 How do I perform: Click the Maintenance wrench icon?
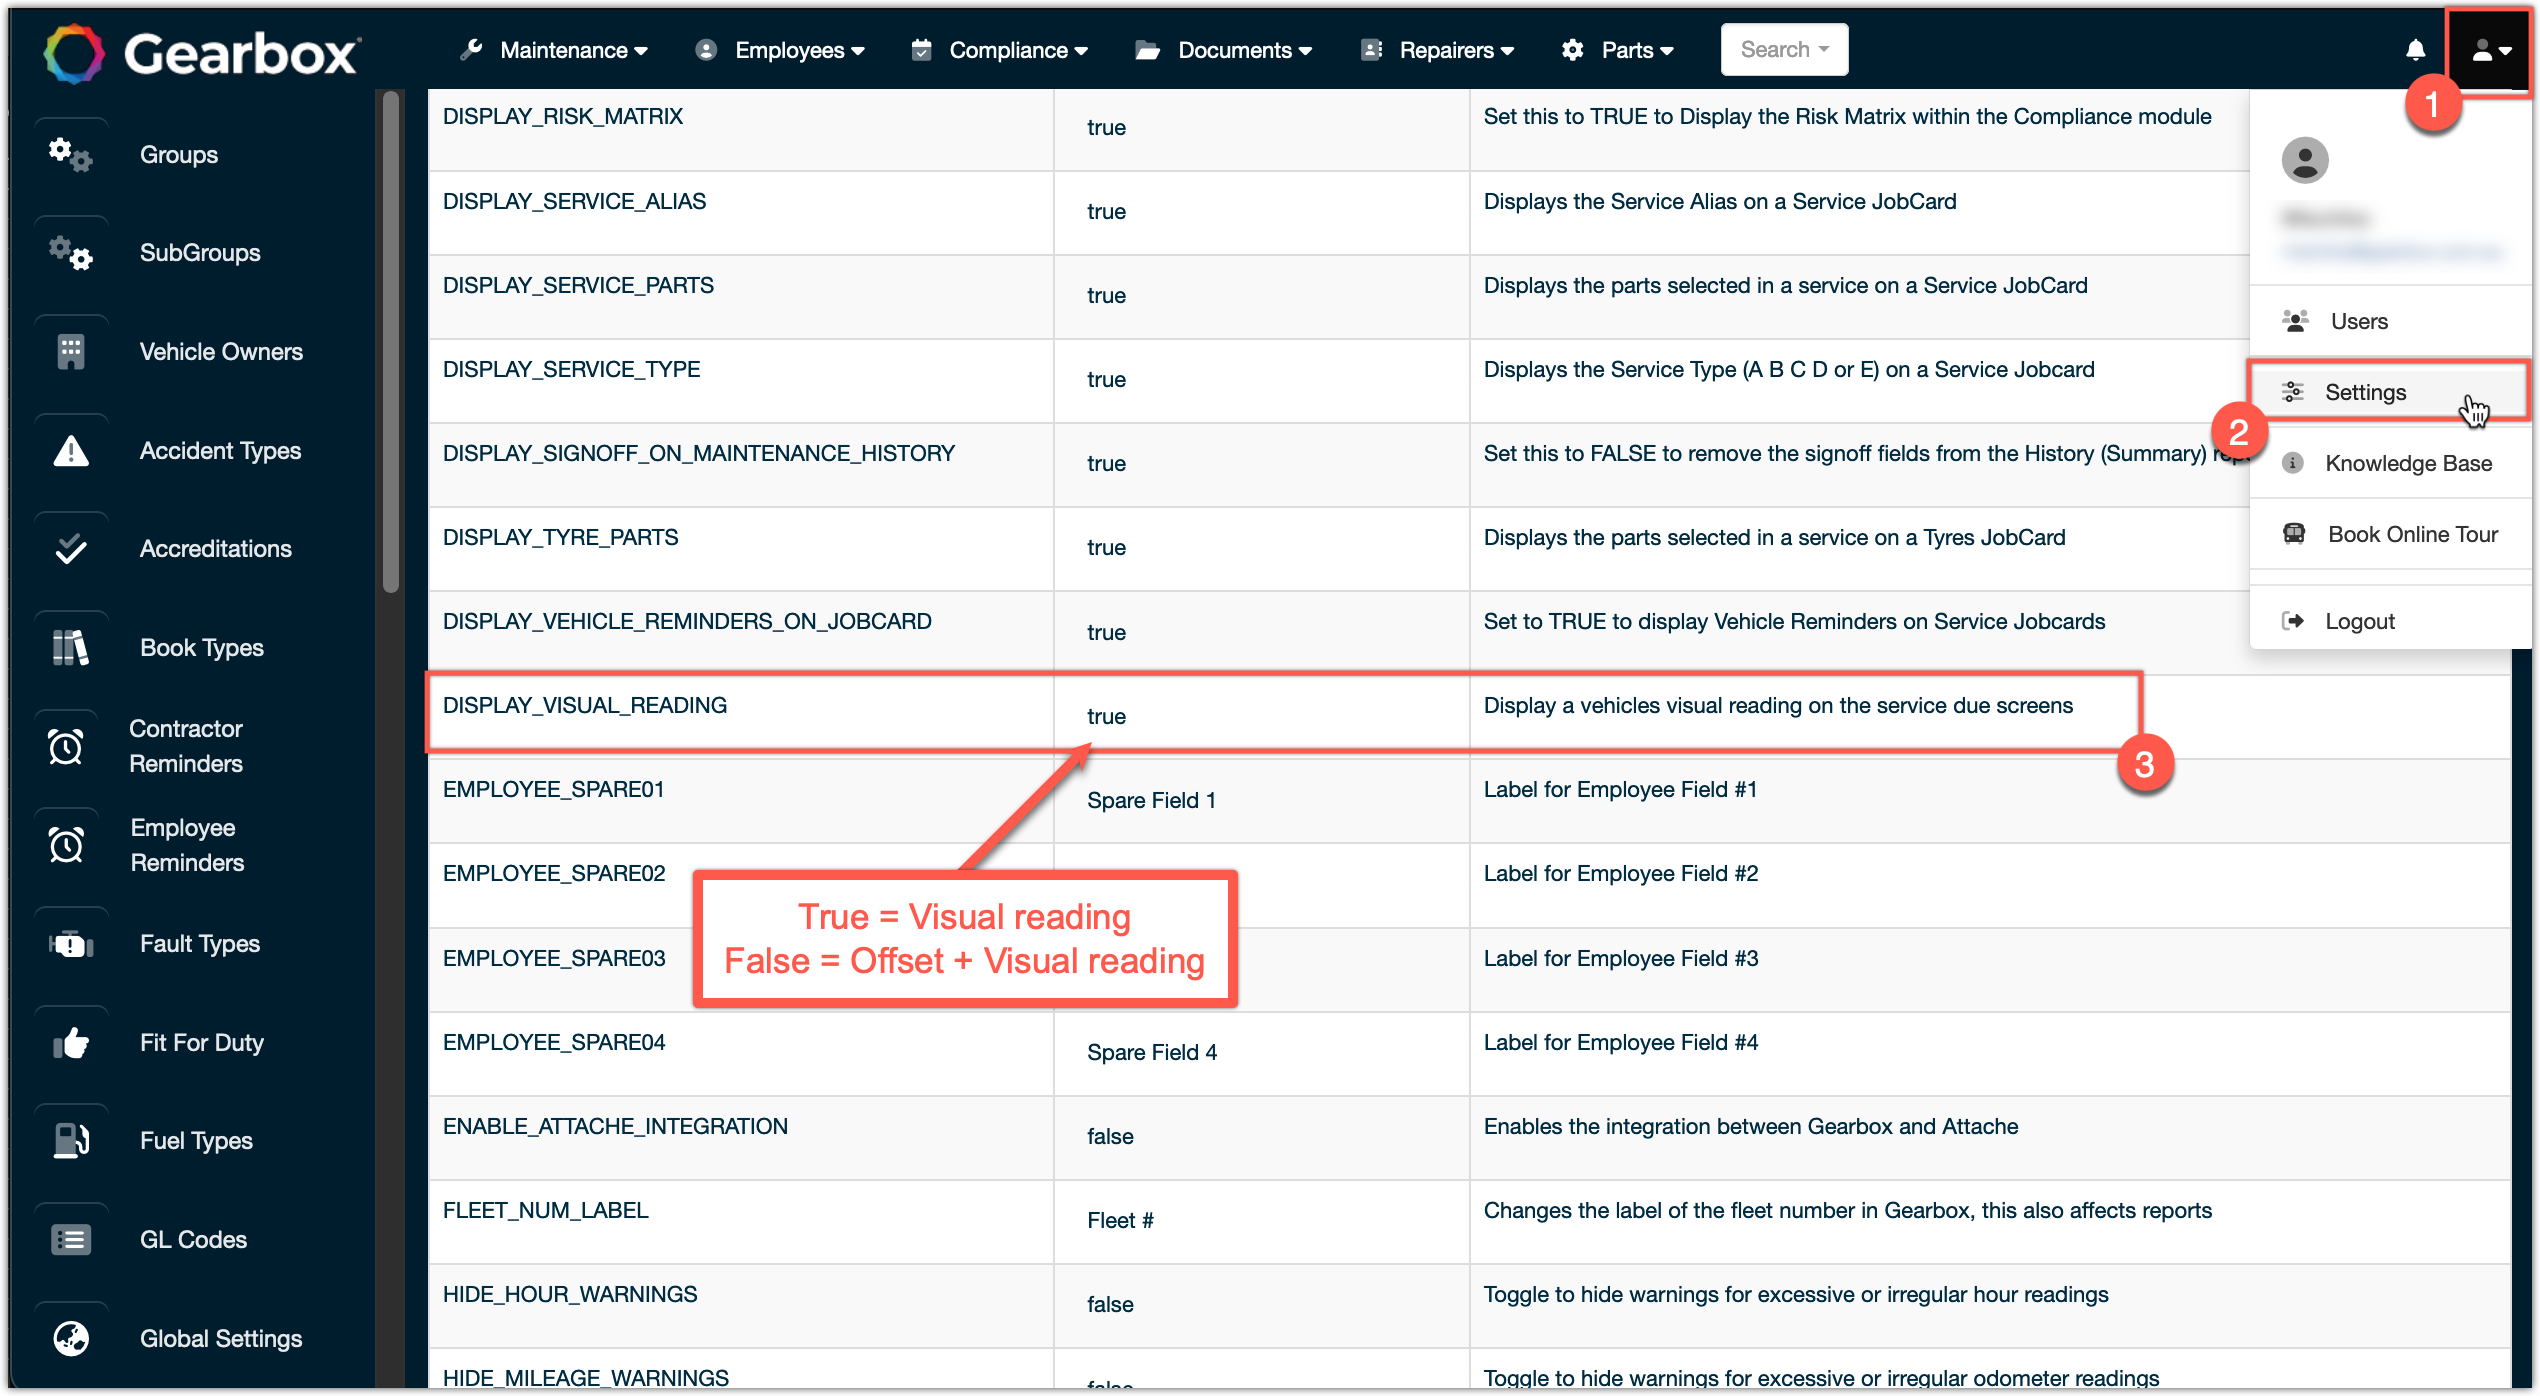[x=471, y=50]
